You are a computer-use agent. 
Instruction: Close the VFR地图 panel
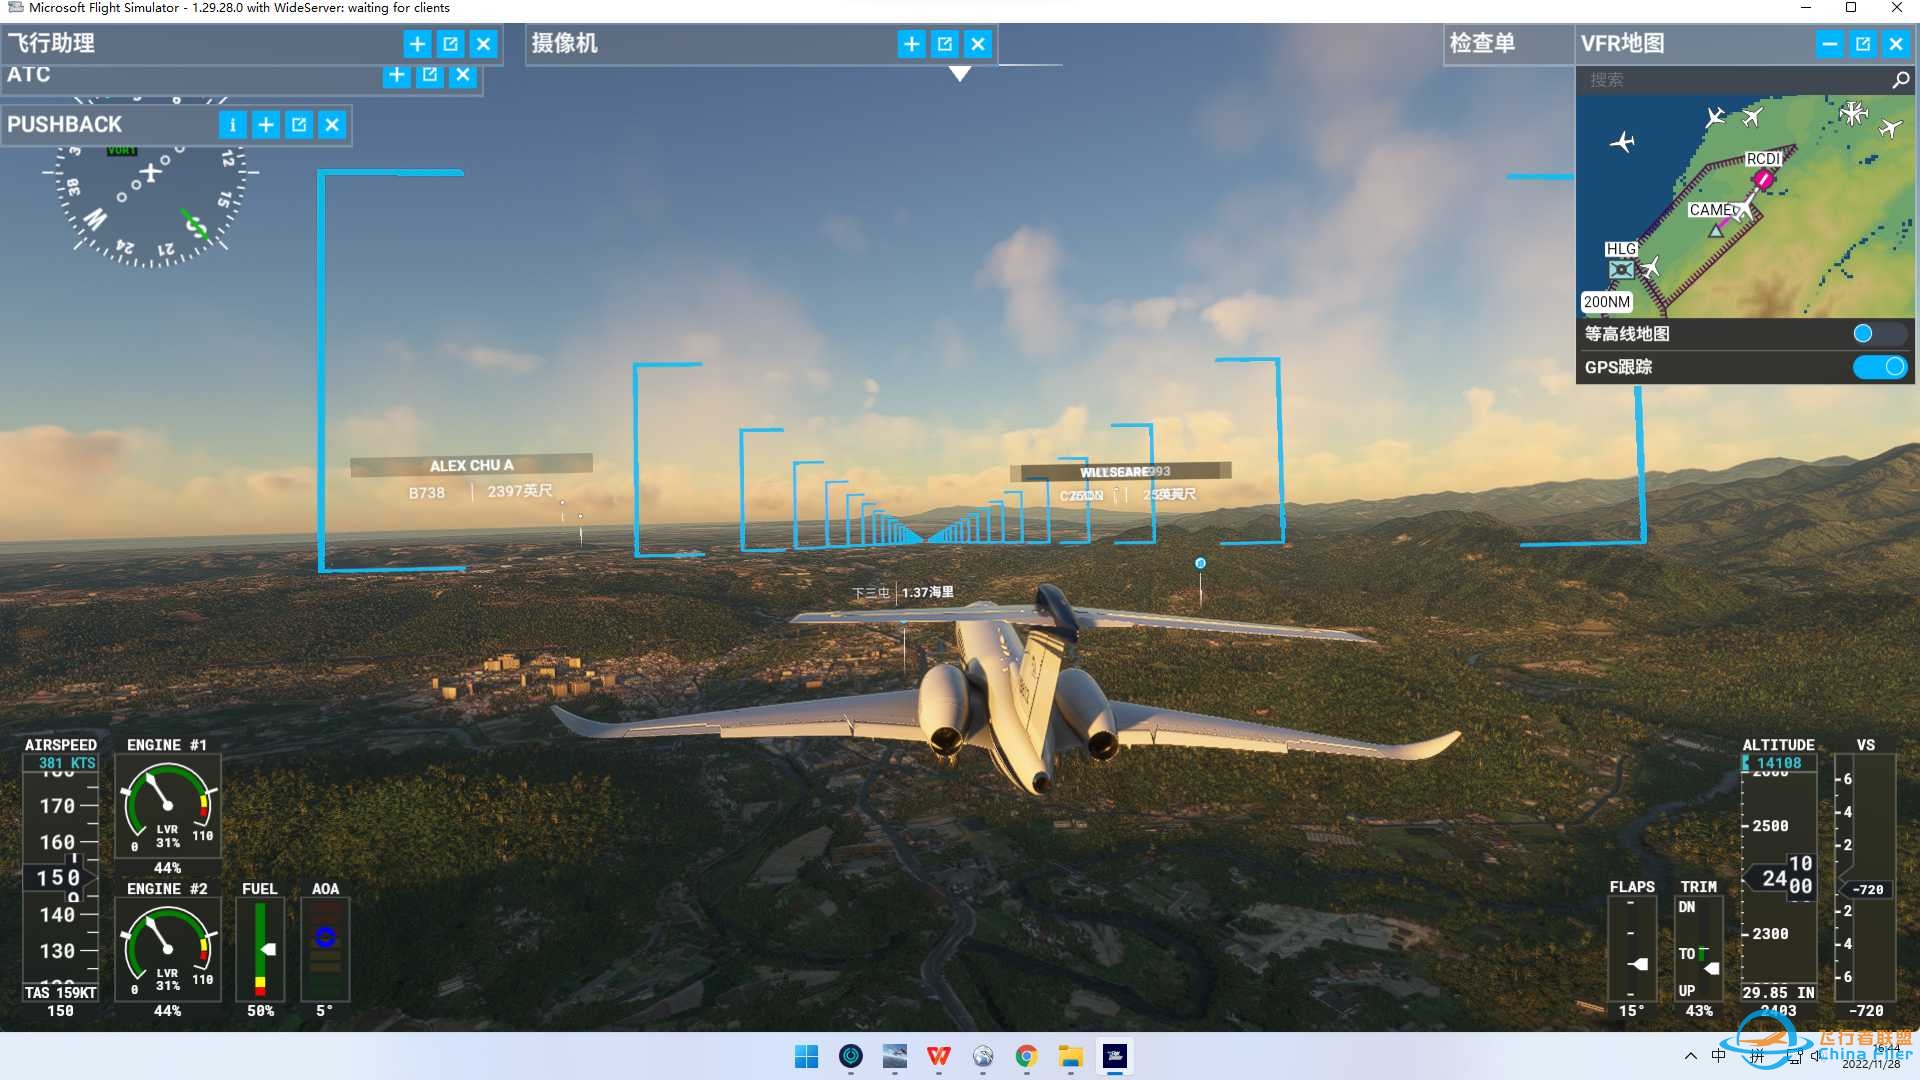click(x=1896, y=44)
